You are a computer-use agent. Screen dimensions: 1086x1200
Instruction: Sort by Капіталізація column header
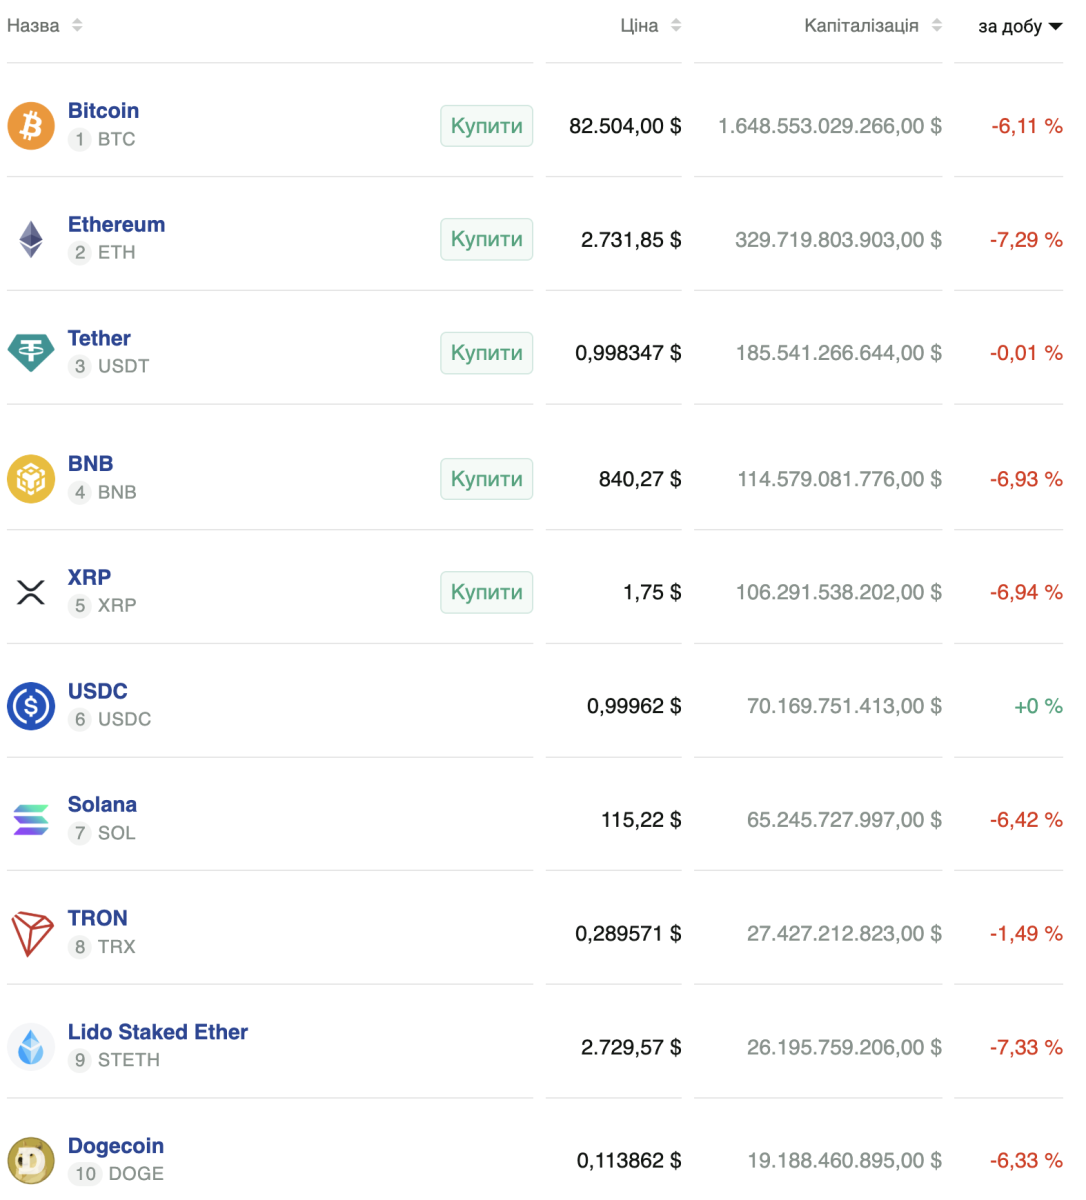pos(872,26)
